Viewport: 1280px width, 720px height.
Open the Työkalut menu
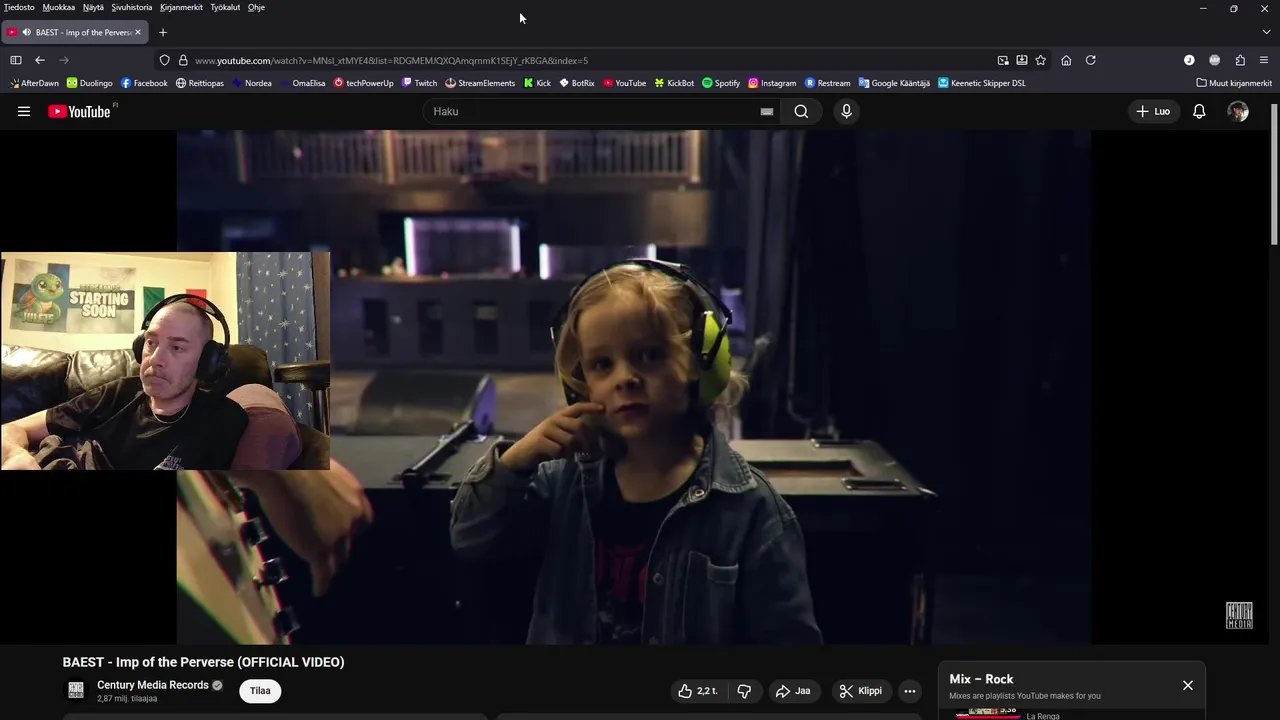click(225, 7)
